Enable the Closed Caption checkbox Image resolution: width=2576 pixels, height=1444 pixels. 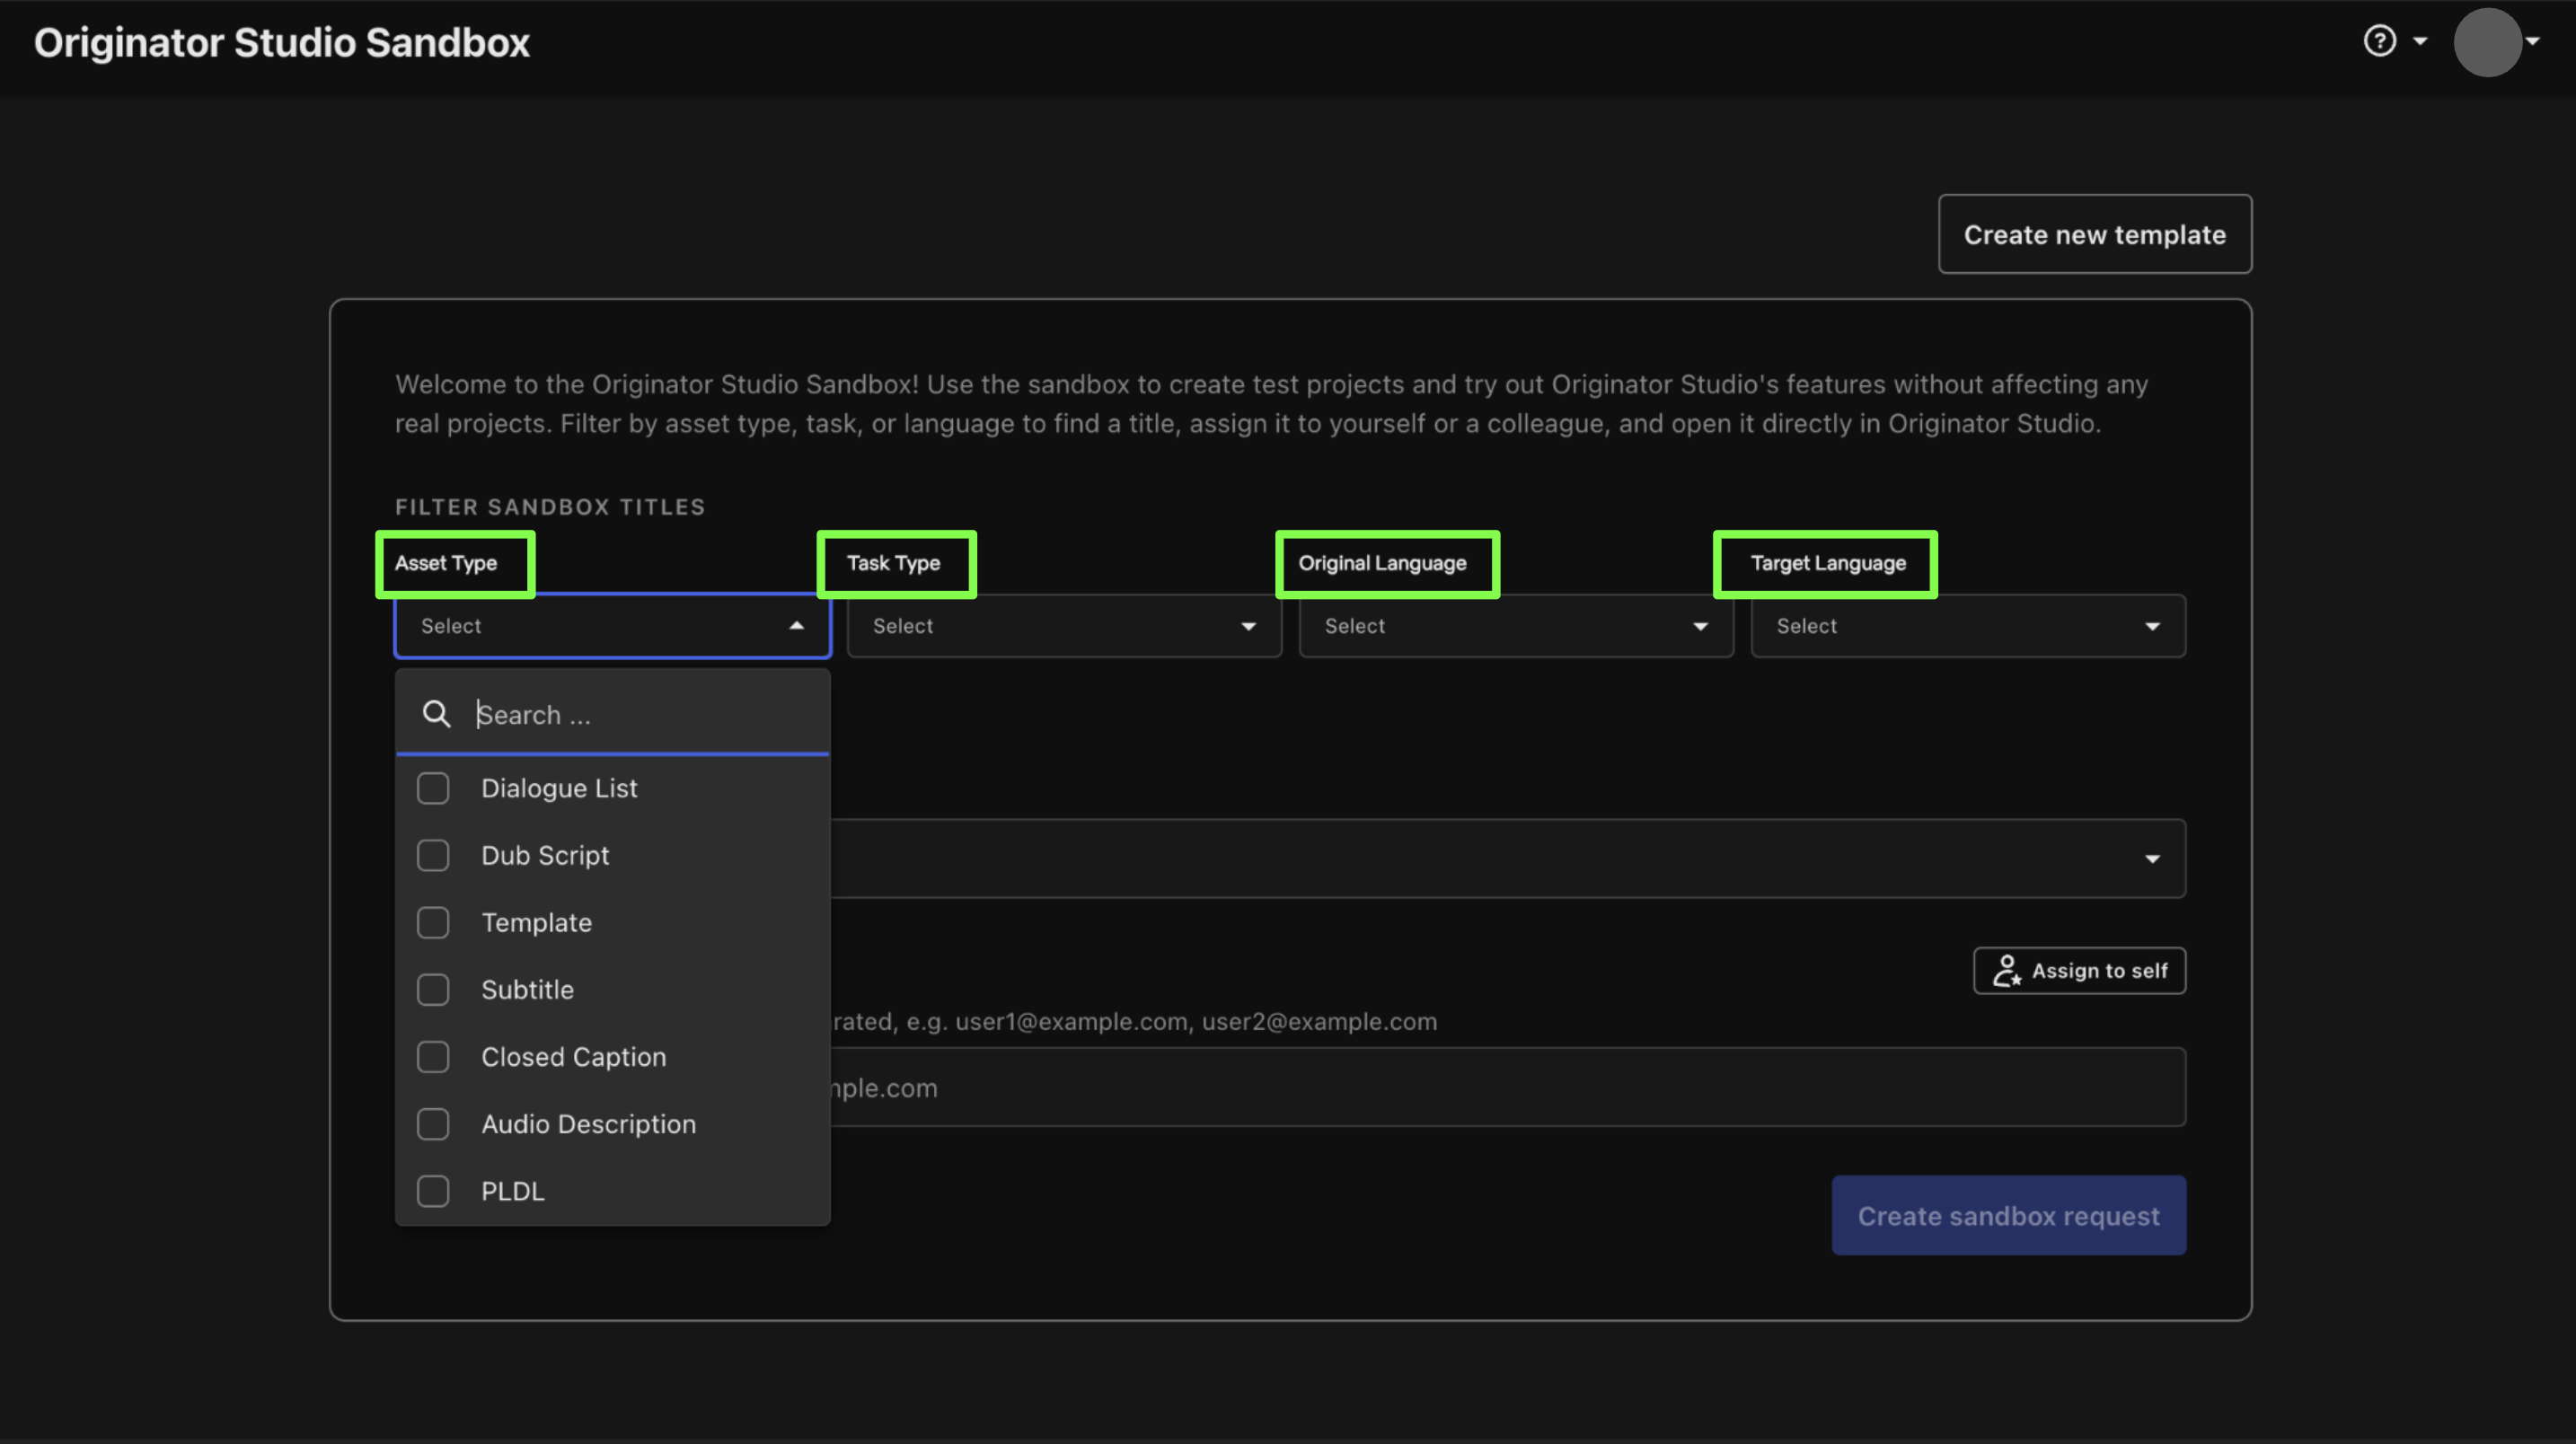433,1056
